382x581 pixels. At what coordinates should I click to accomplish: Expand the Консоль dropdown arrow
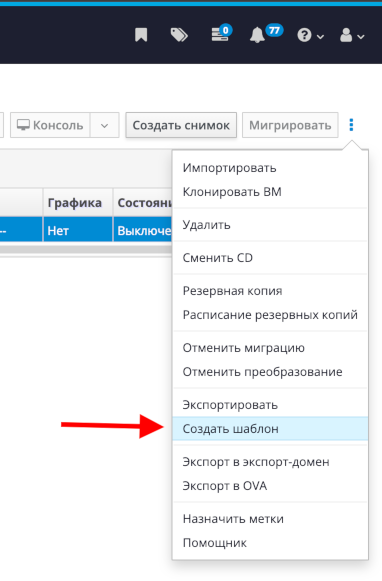(x=104, y=125)
